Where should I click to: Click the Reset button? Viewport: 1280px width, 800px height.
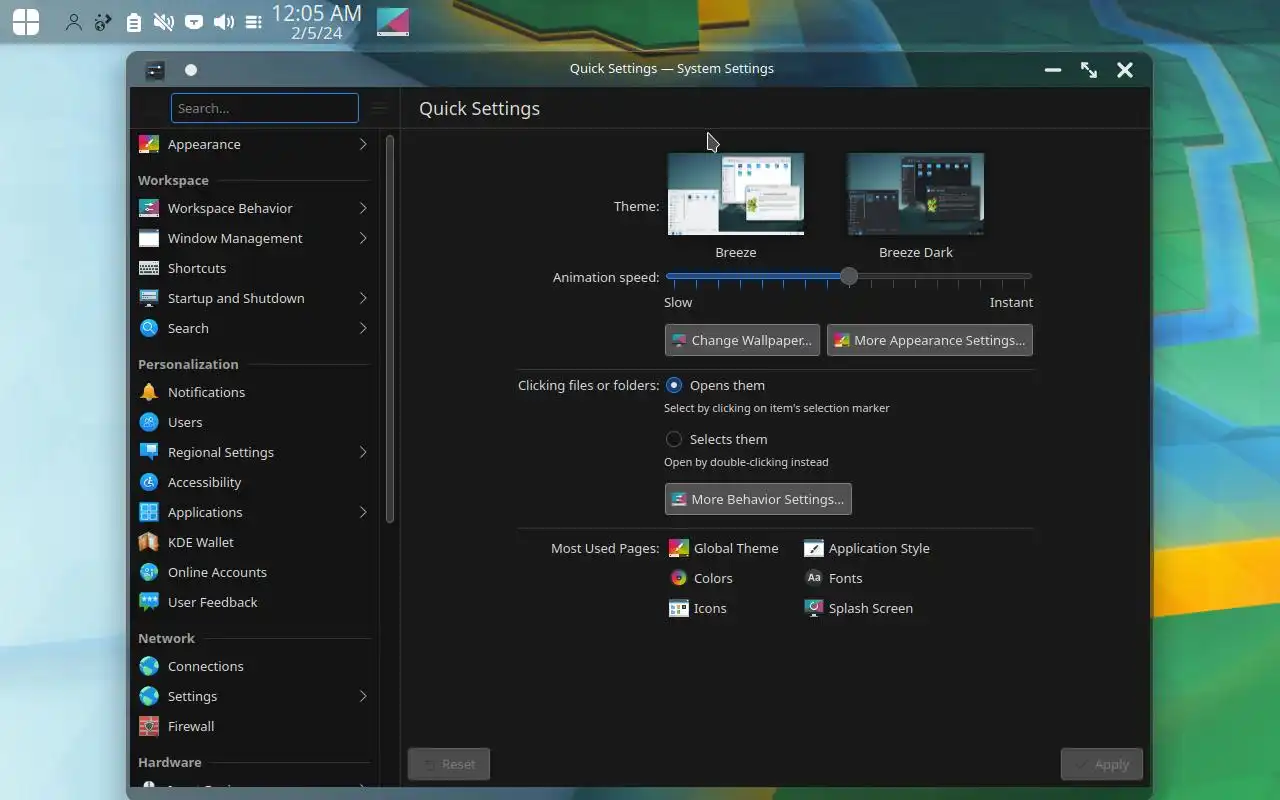(449, 764)
